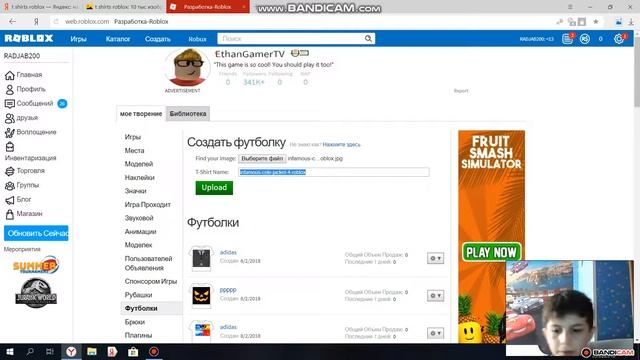Viewport: 640px width, 360px height.
Task: Click the Сообщений messages icon
Action: click(x=9, y=104)
